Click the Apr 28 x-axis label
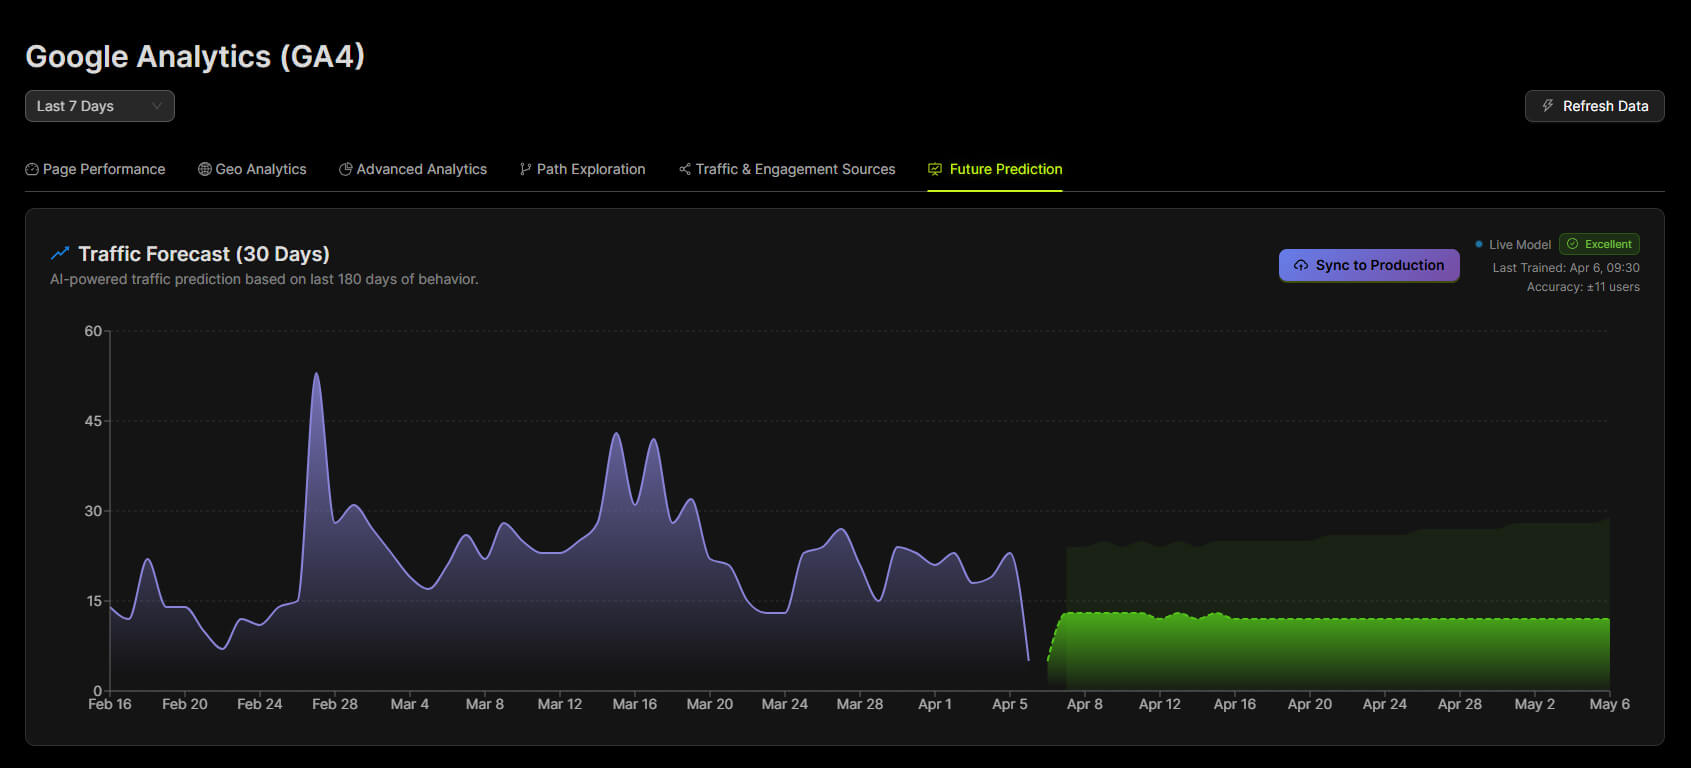 (x=1460, y=704)
